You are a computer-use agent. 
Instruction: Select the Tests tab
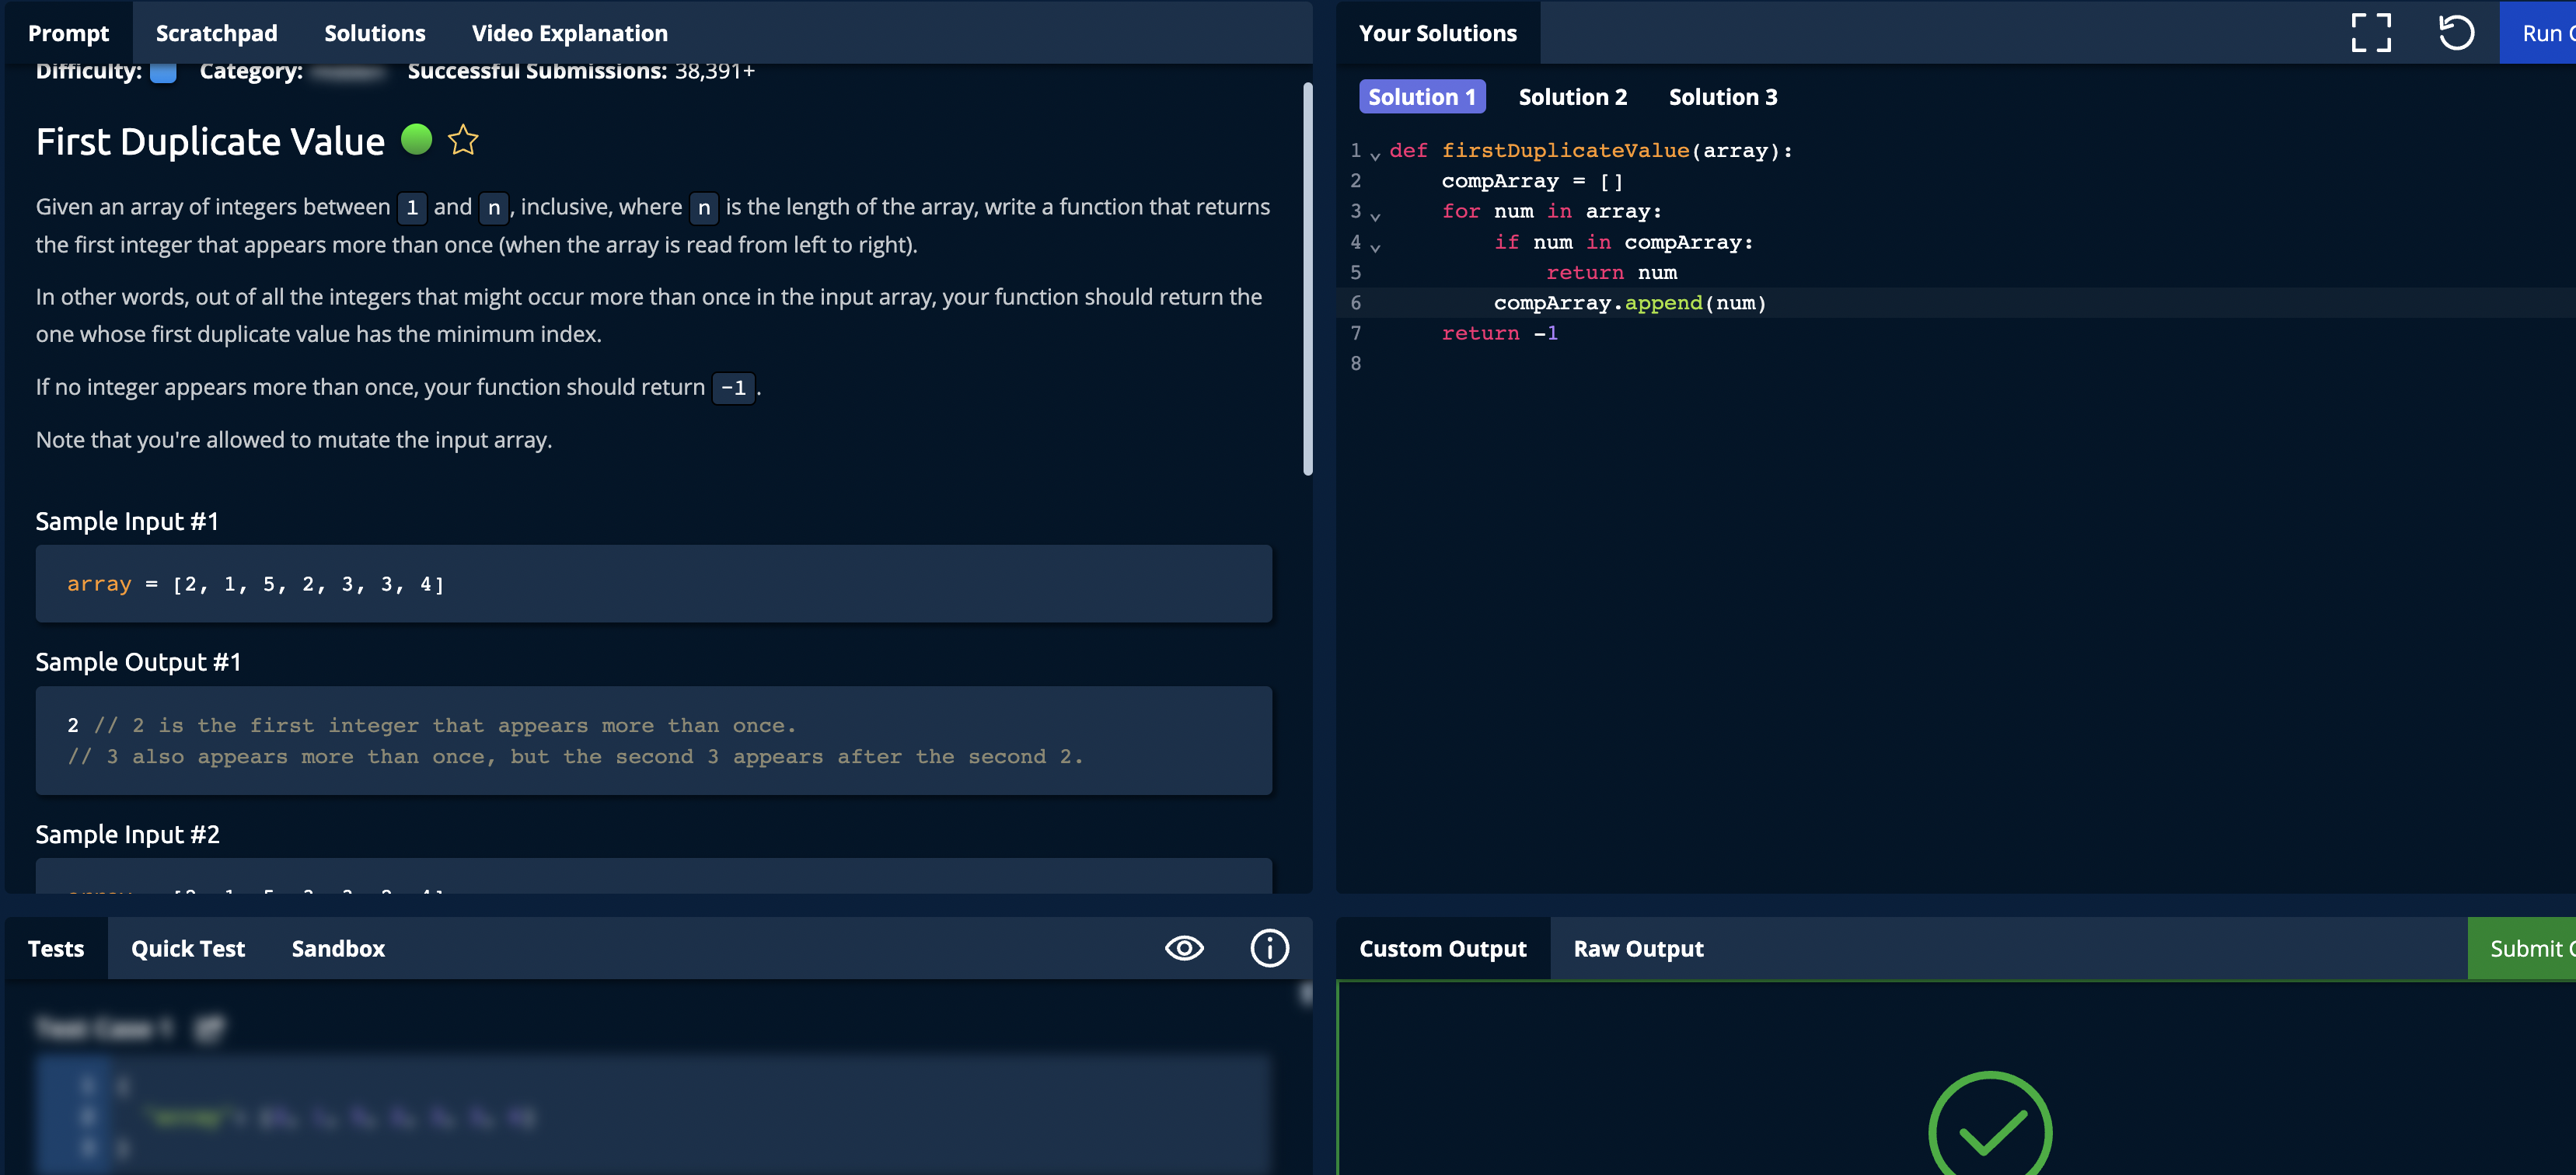coord(56,948)
